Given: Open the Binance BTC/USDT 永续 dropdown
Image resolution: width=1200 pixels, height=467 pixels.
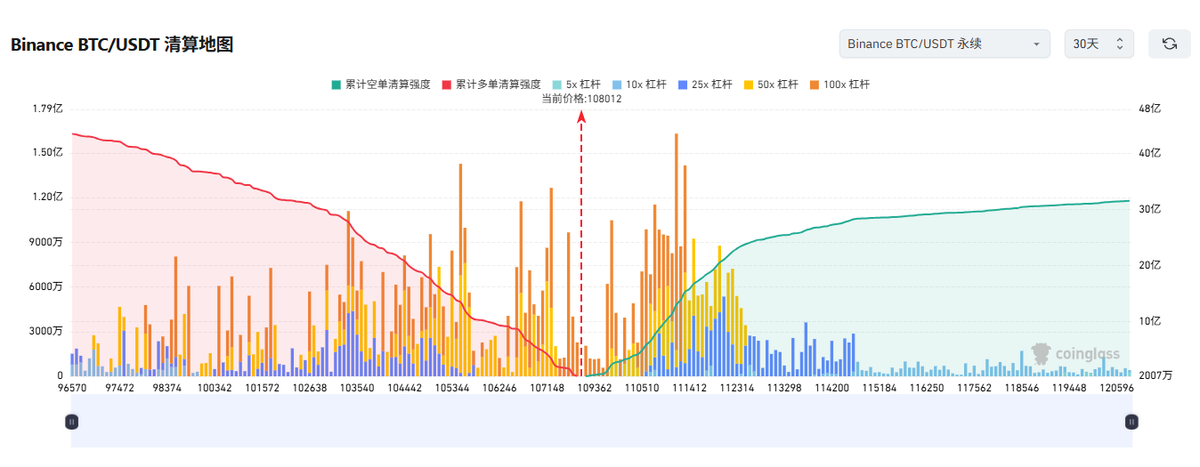Looking at the screenshot, I should [x=944, y=44].
